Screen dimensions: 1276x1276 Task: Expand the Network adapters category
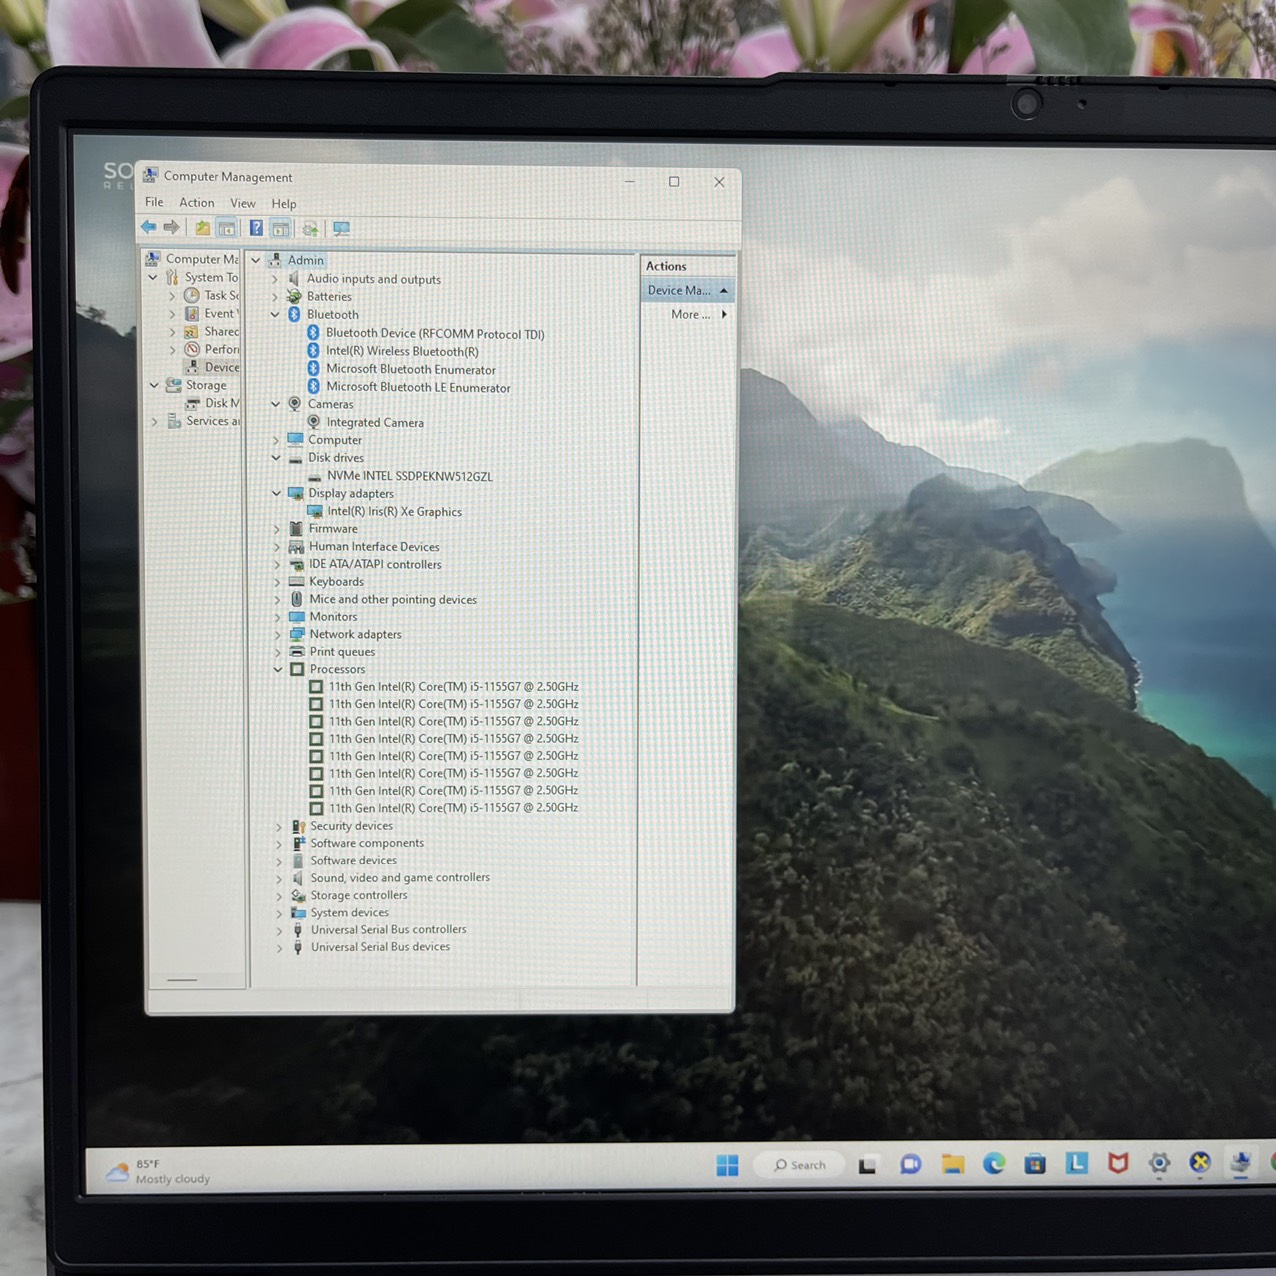[x=278, y=634]
